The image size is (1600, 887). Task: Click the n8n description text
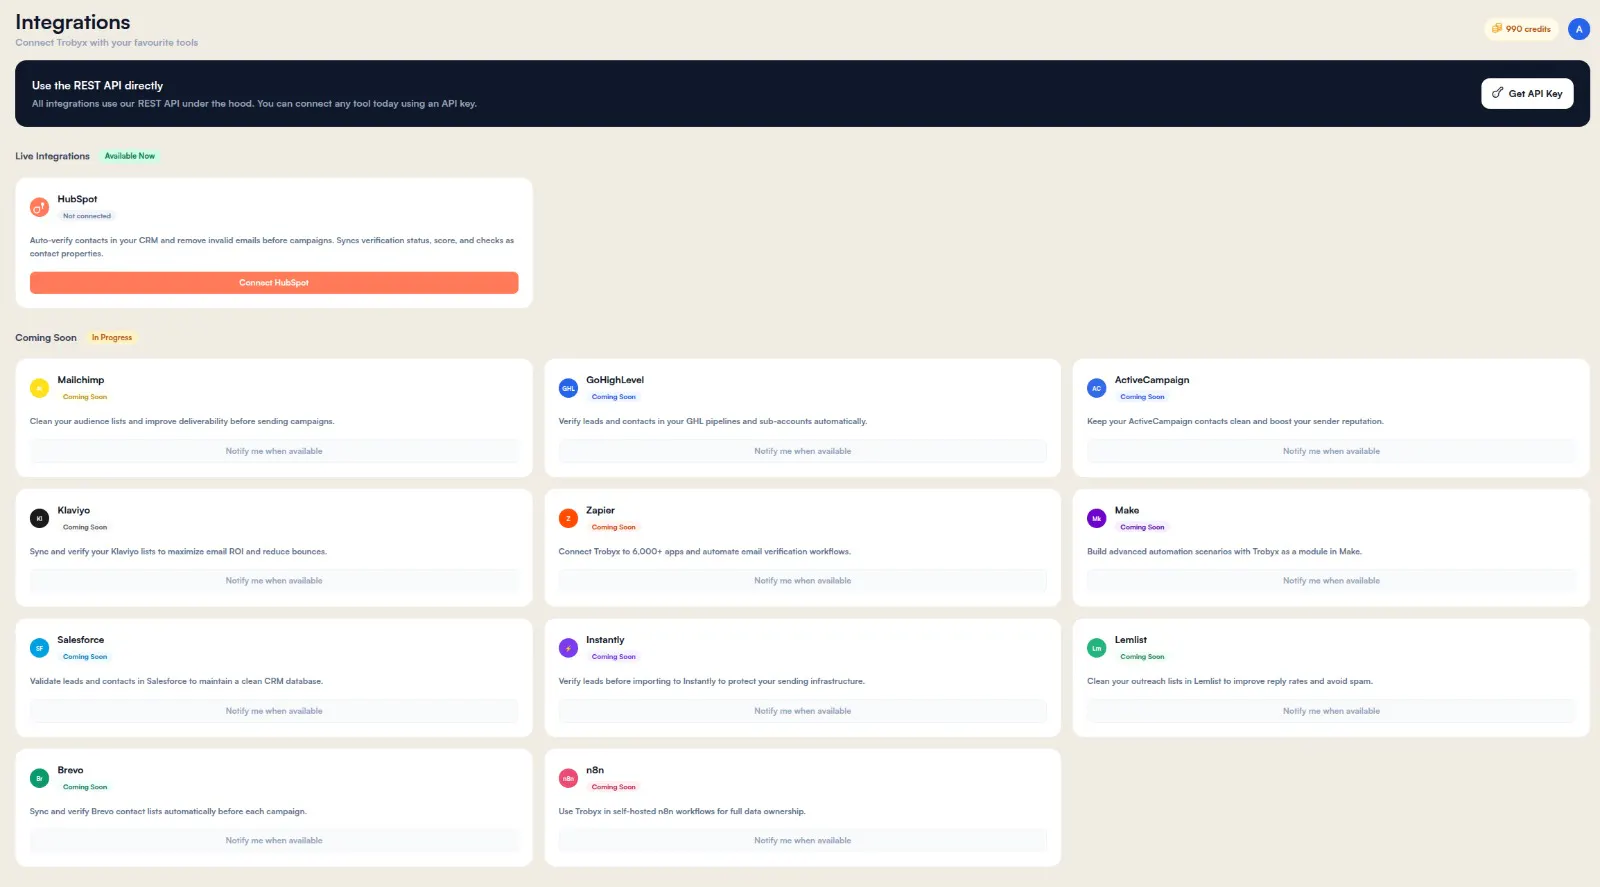(682, 812)
